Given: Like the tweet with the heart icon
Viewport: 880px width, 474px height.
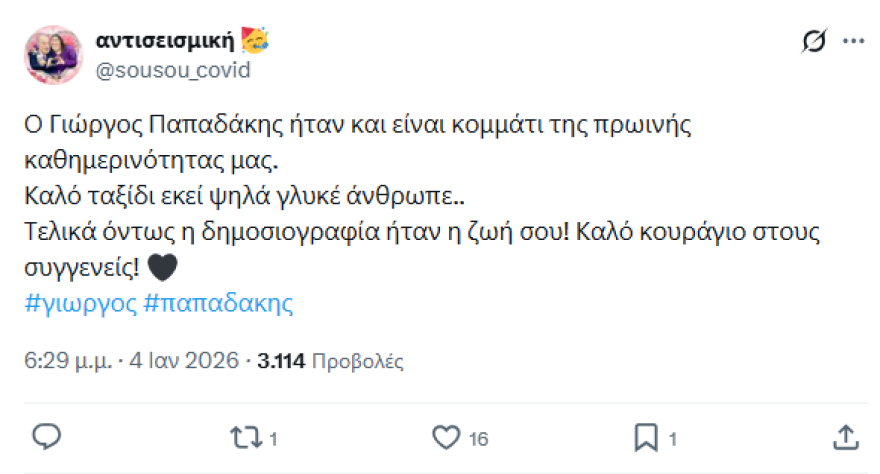Looking at the screenshot, I should [x=445, y=437].
